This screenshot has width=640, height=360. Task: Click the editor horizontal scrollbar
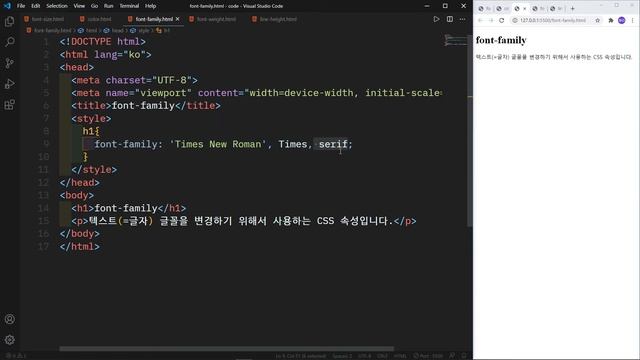227,349
